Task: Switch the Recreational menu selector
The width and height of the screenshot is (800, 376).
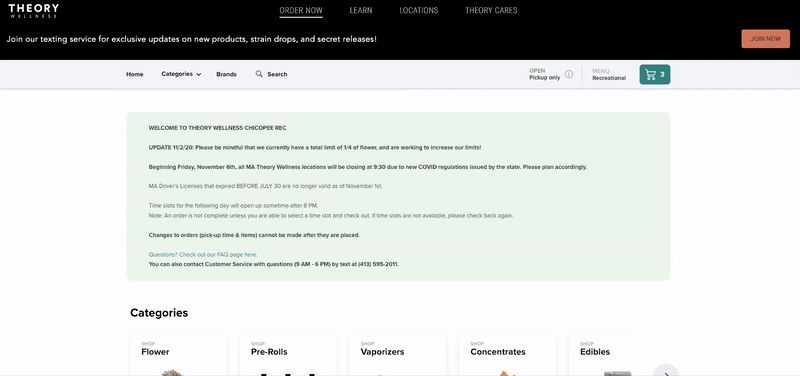Action: pos(609,74)
